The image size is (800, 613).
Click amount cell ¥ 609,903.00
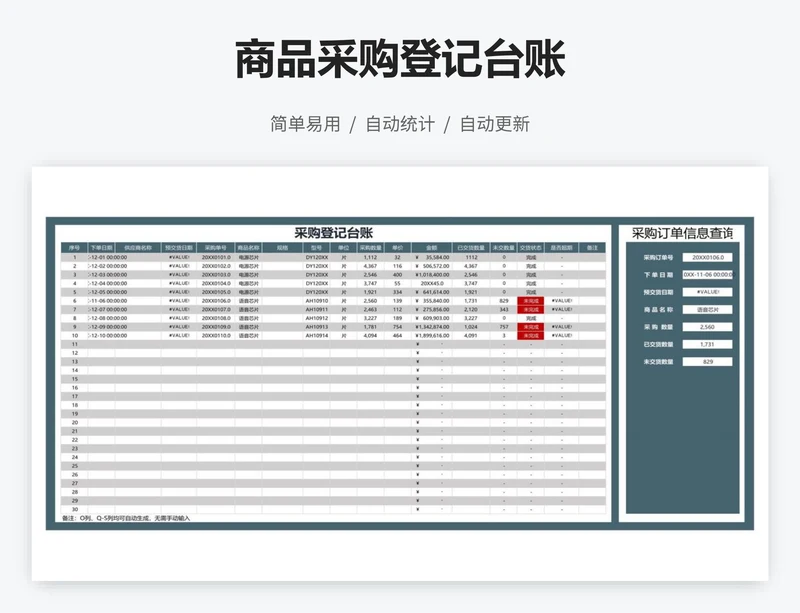click(432, 318)
